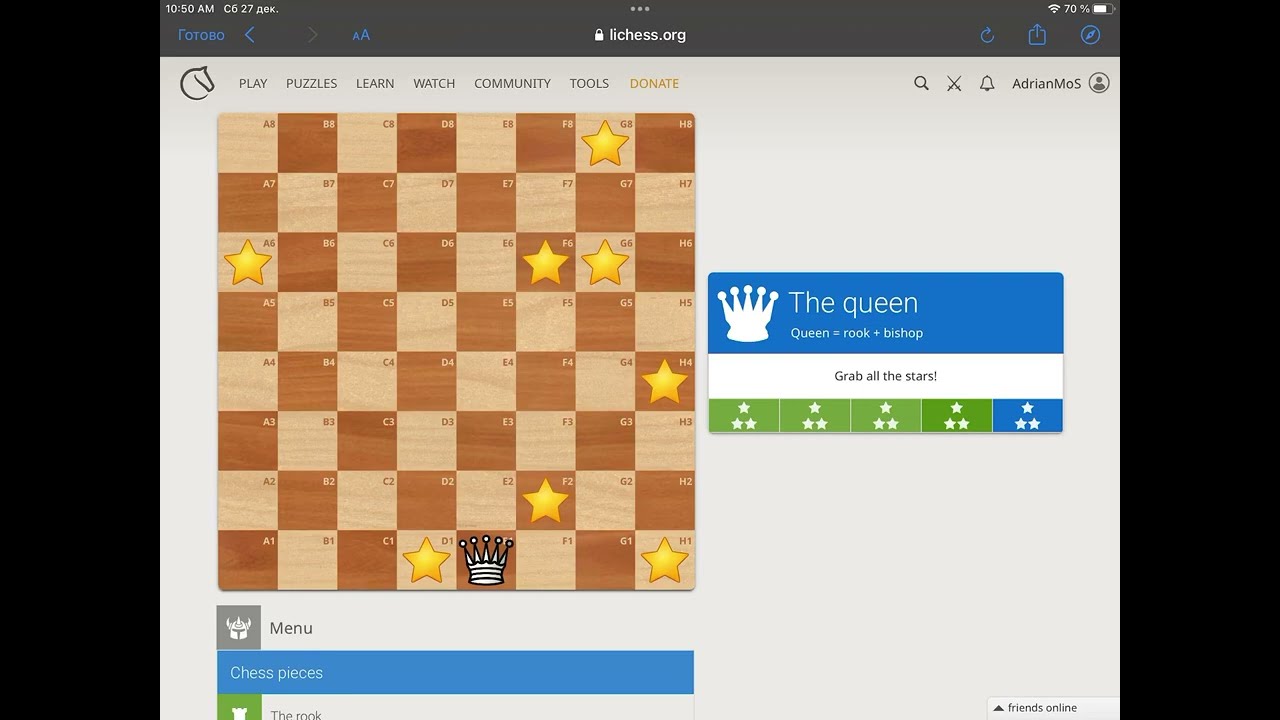1280x720 pixels.
Task: Select the white queen on E1
Action: [486, 560]
